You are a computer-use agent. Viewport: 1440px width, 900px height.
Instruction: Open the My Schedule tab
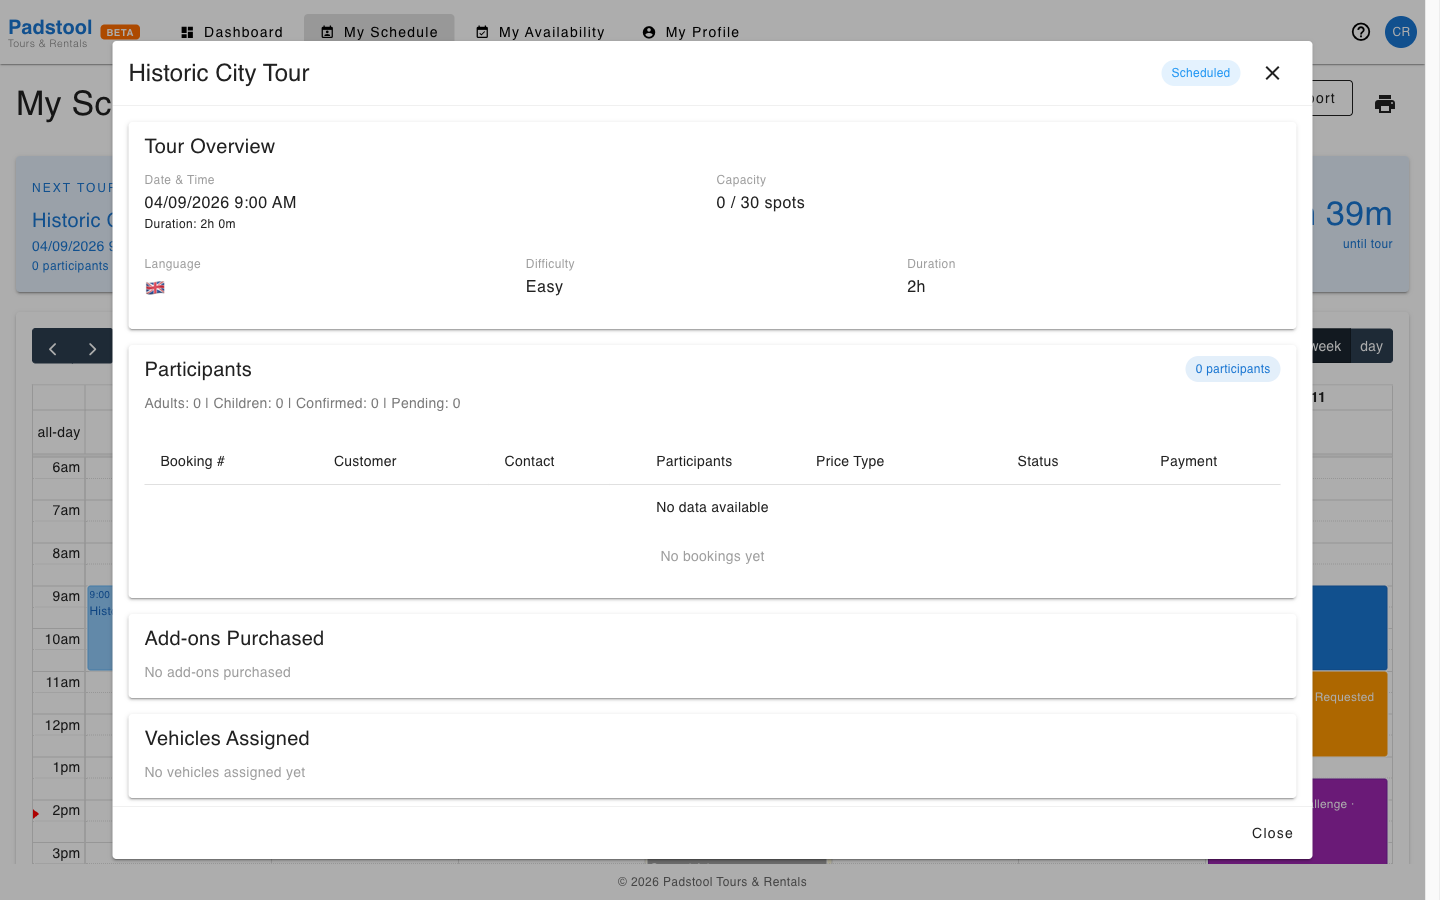(x=379, y=32)
